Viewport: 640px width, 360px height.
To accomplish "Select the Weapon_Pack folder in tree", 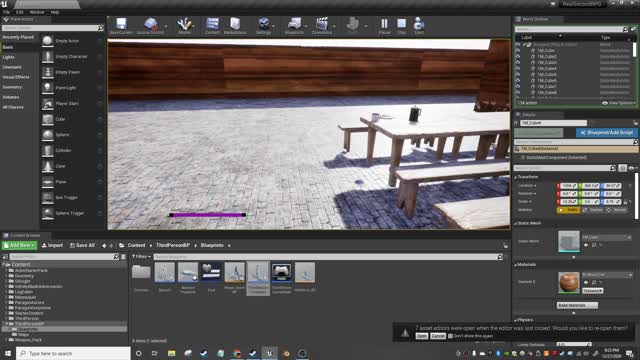I will point(29,340).
